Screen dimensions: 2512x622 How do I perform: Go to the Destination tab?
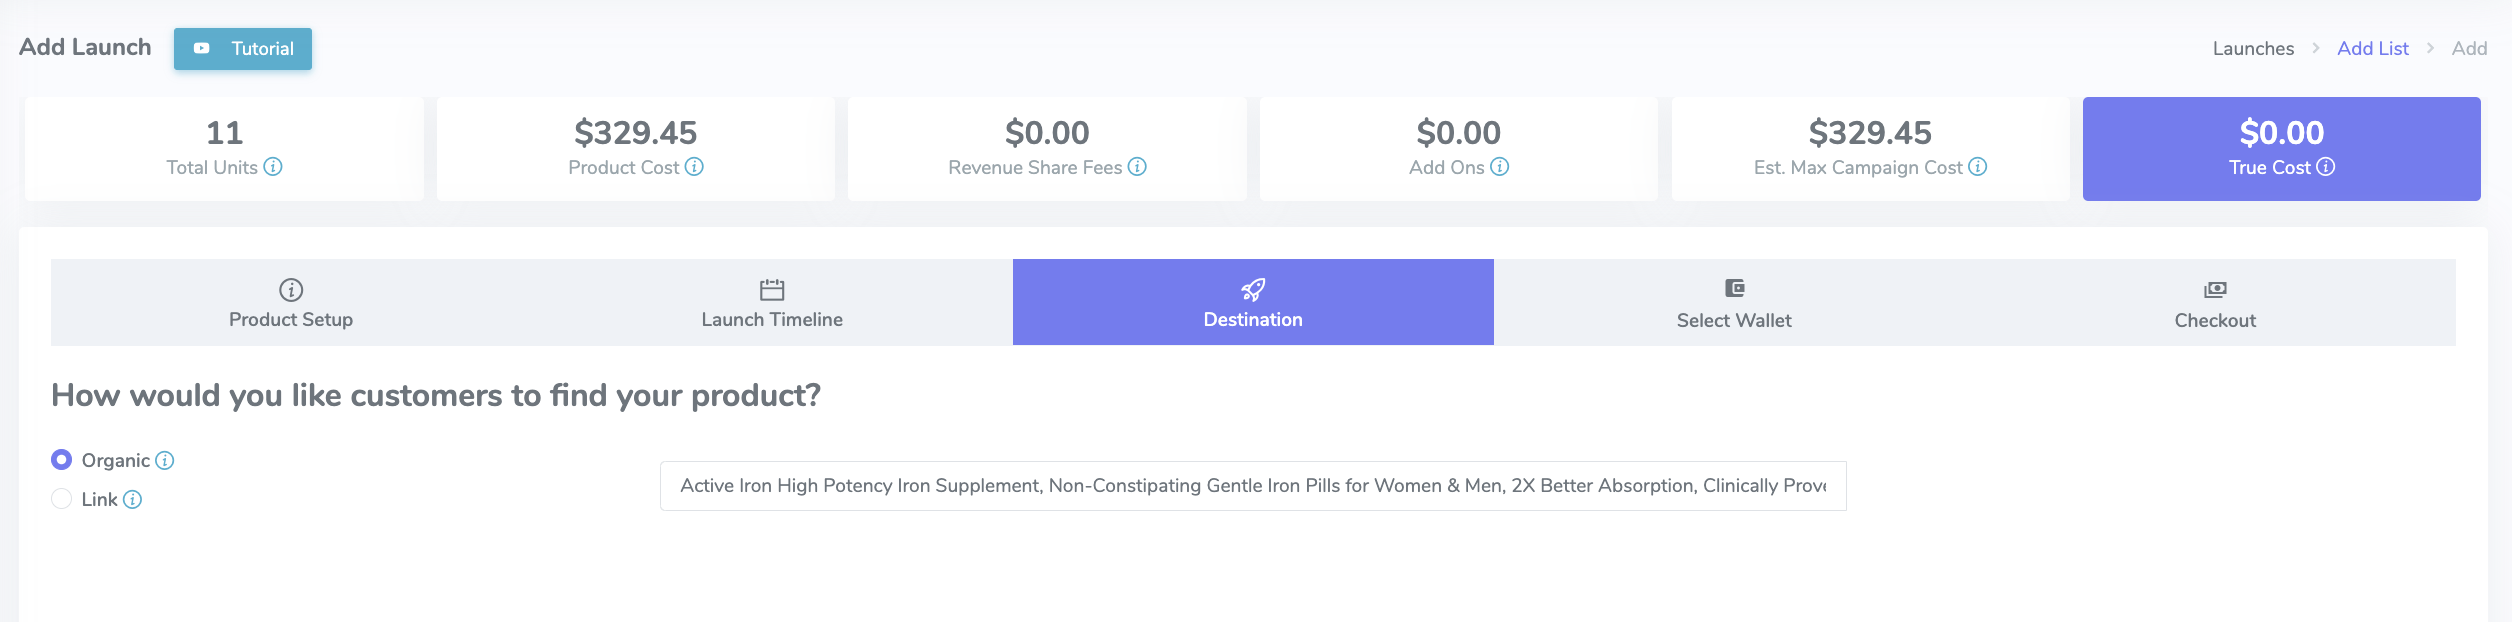pyautogui.click(x=1253, y=303)
